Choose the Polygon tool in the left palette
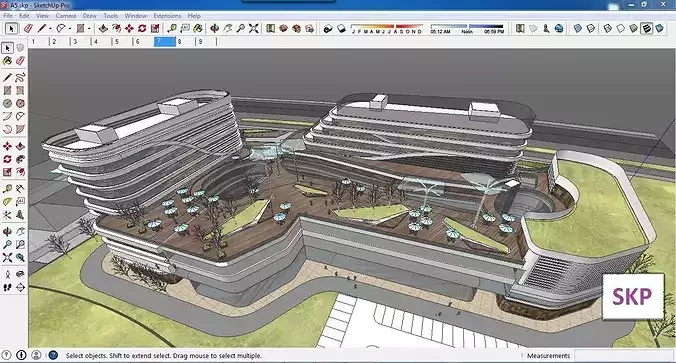Image resolution: width=676 pixels, height=363 pixels. pos(20,103)
